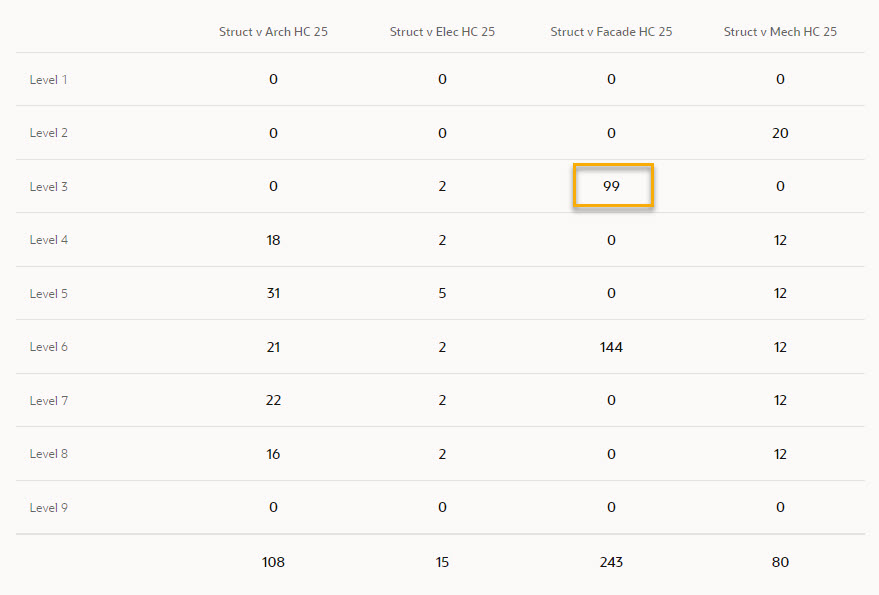Select the Struct v Arch HC 25 column header
This screenshot has height=595, width=879.
[x=273, y=32]
